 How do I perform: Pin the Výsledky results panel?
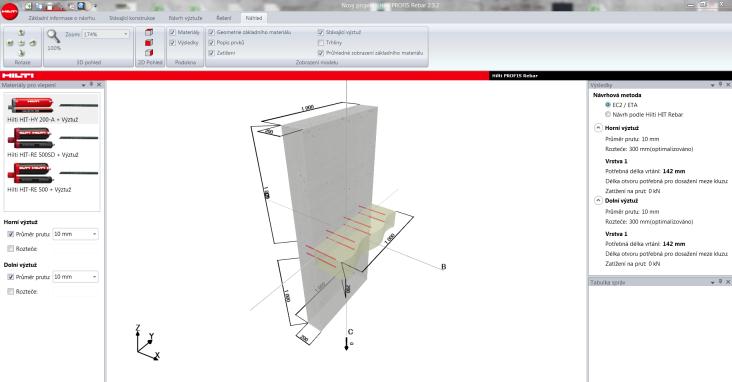[x=720, y=85]
